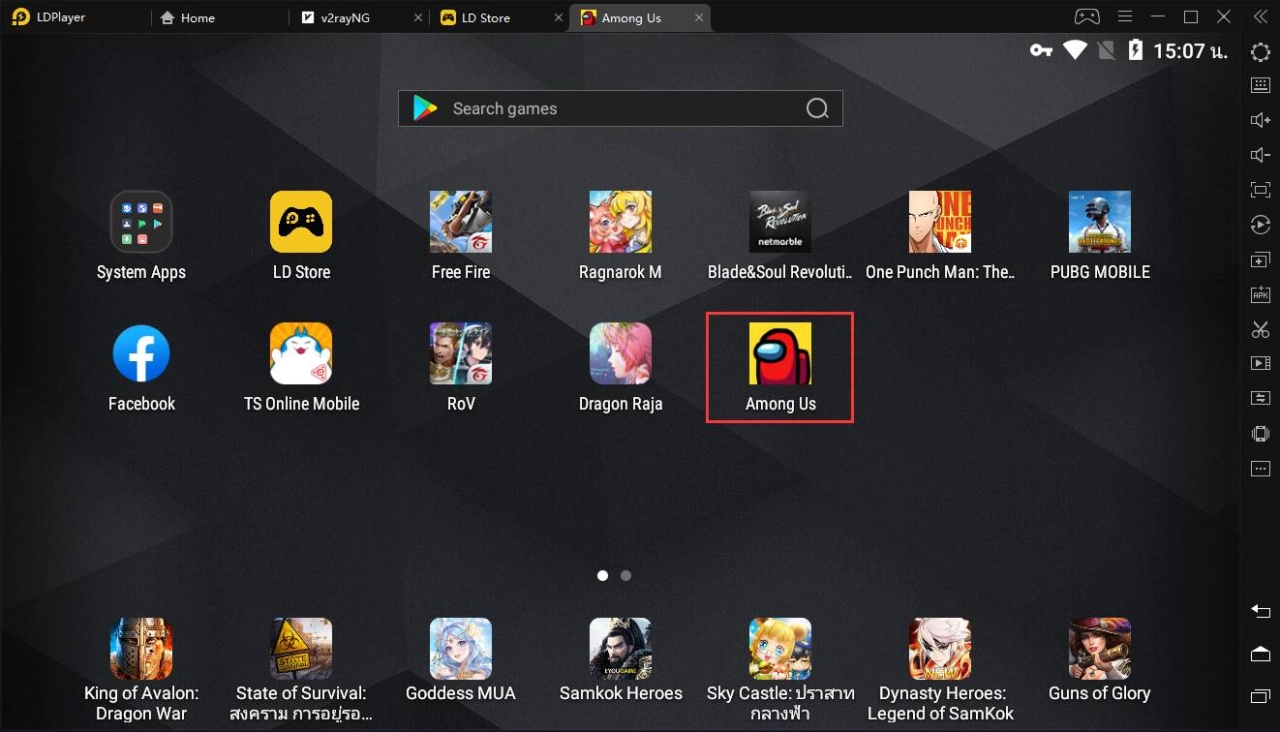
Task: Collapse the right sidebar with double chevron
Action: (1260, 17)
